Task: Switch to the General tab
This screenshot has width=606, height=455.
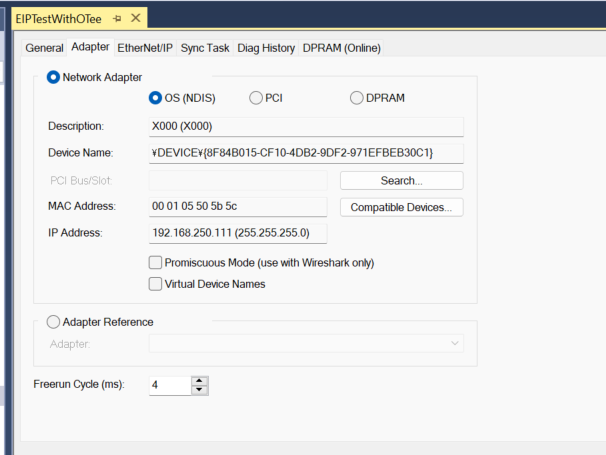Action: tap(44, 47)
